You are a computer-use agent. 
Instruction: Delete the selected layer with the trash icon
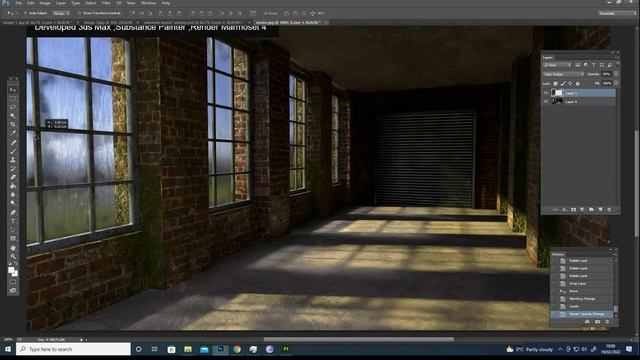point(609,209)
